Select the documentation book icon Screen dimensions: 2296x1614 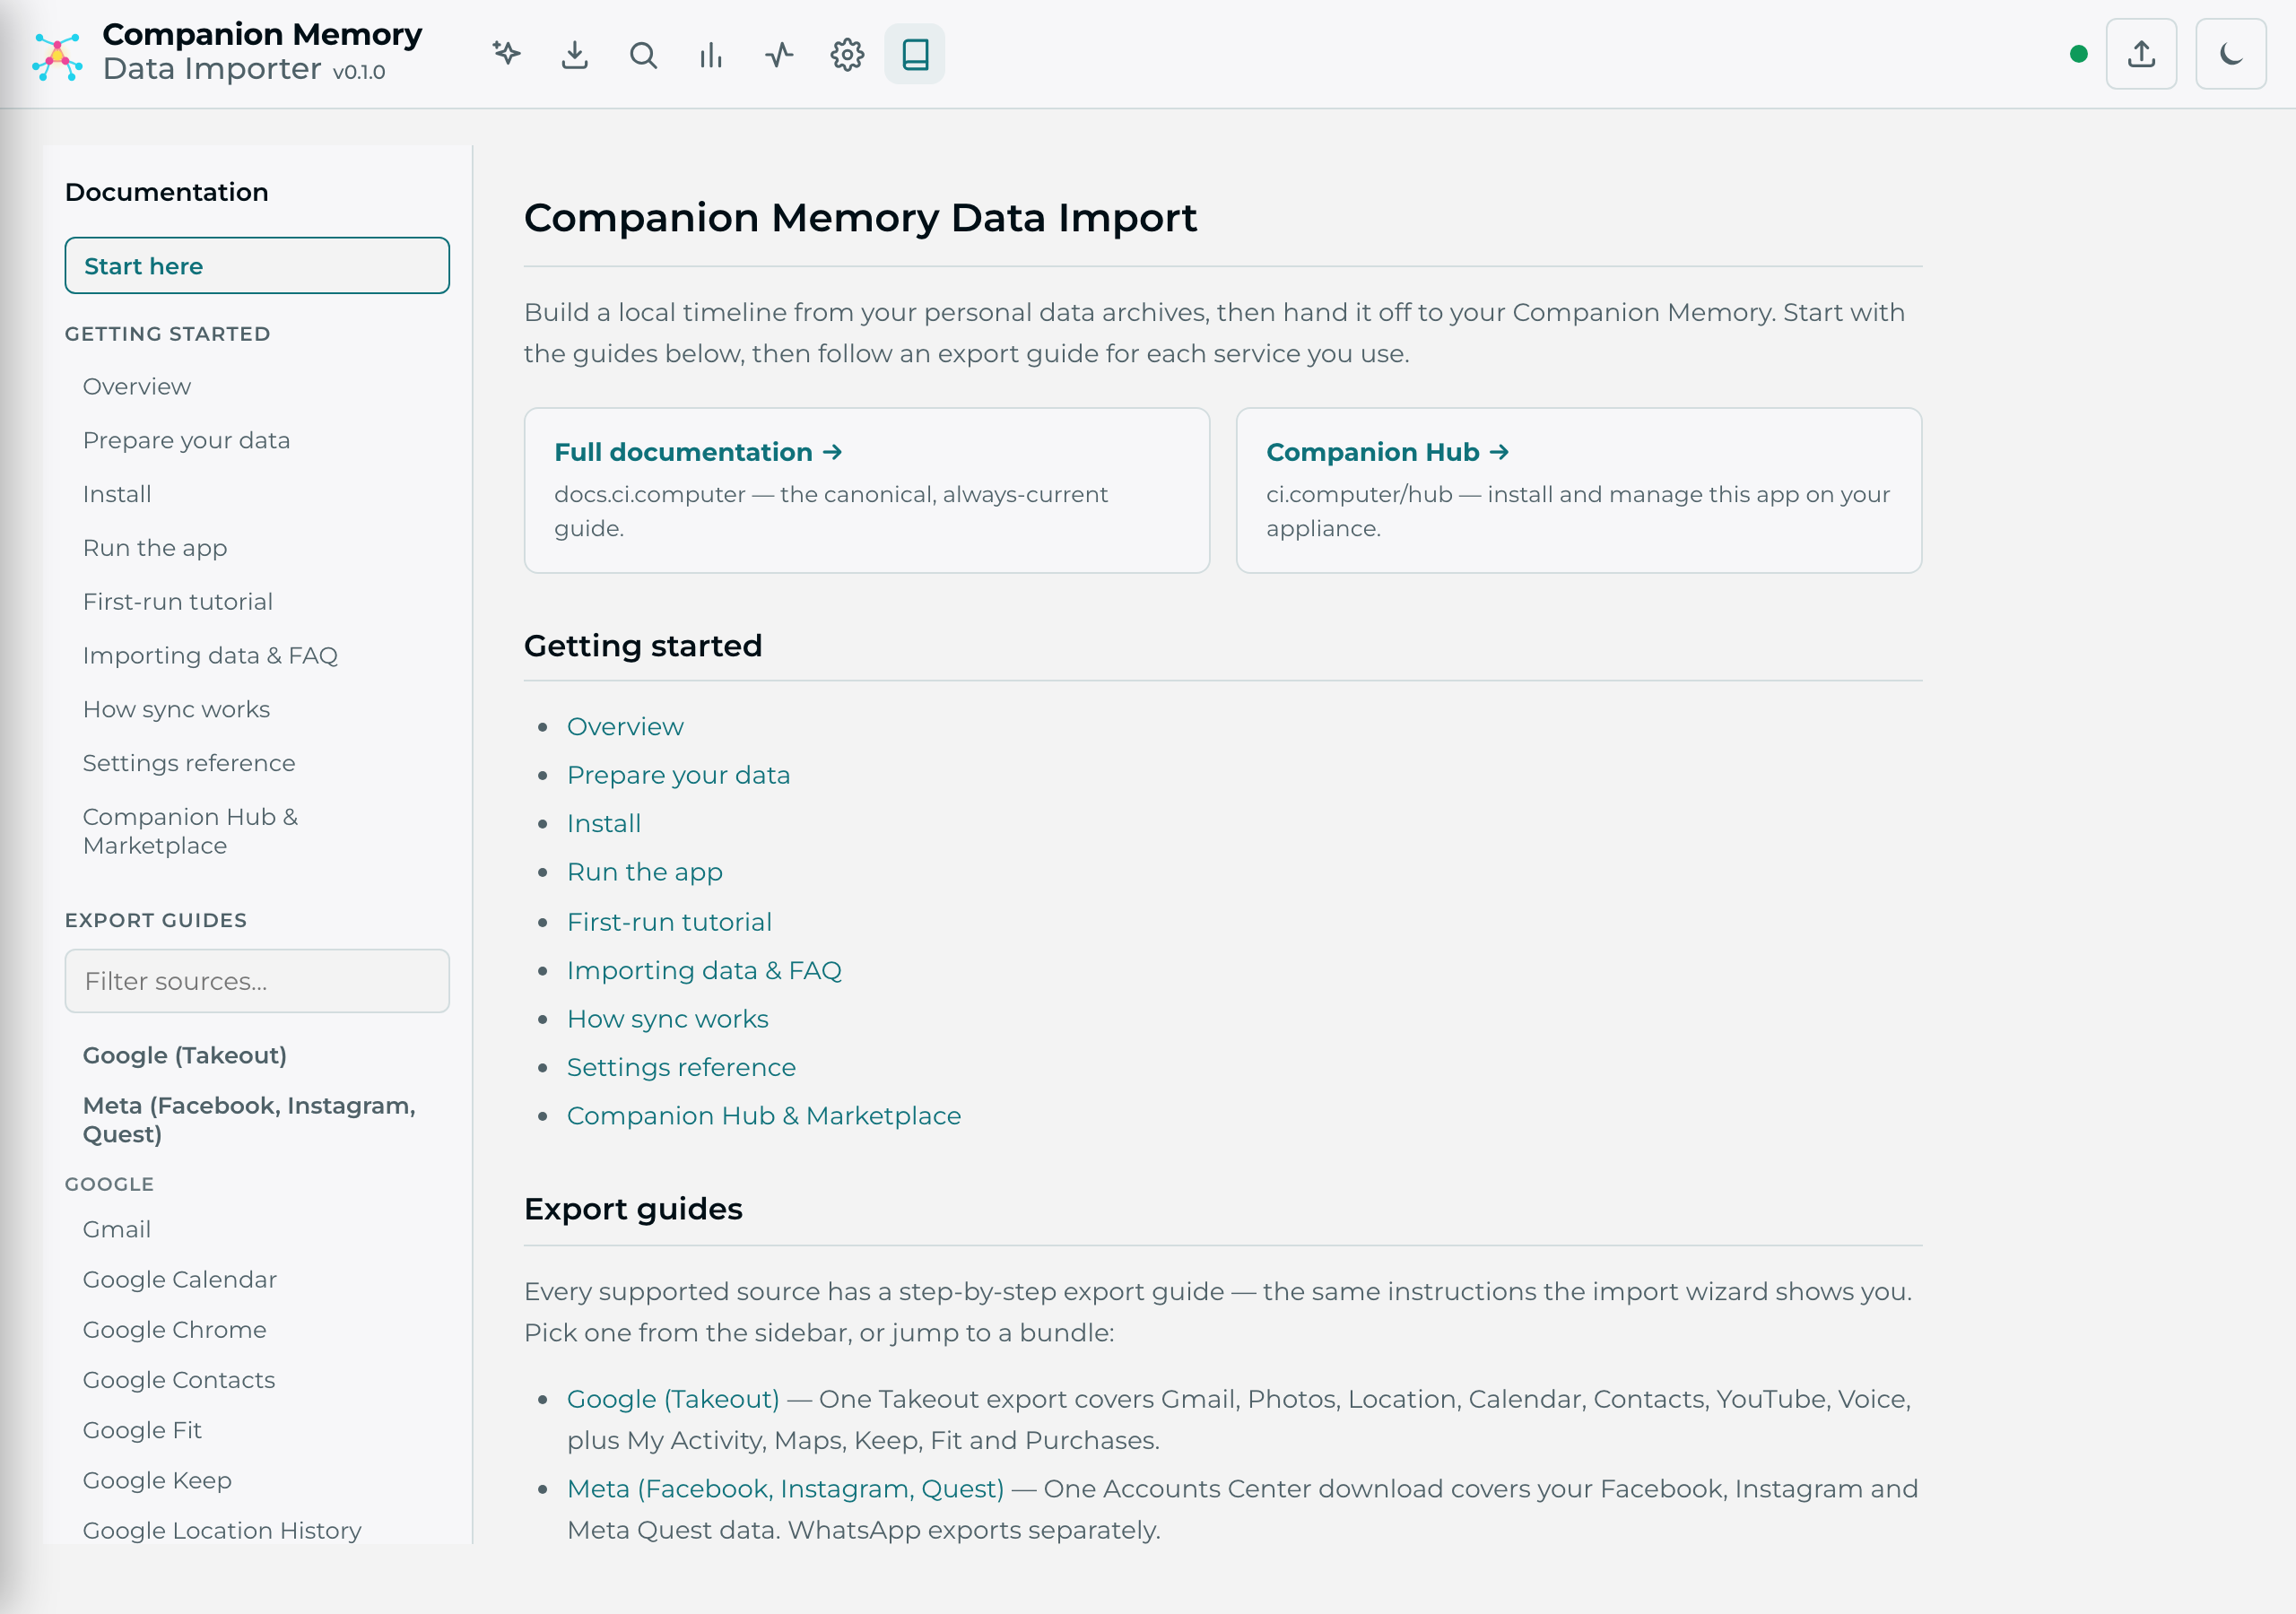[915, 54]
